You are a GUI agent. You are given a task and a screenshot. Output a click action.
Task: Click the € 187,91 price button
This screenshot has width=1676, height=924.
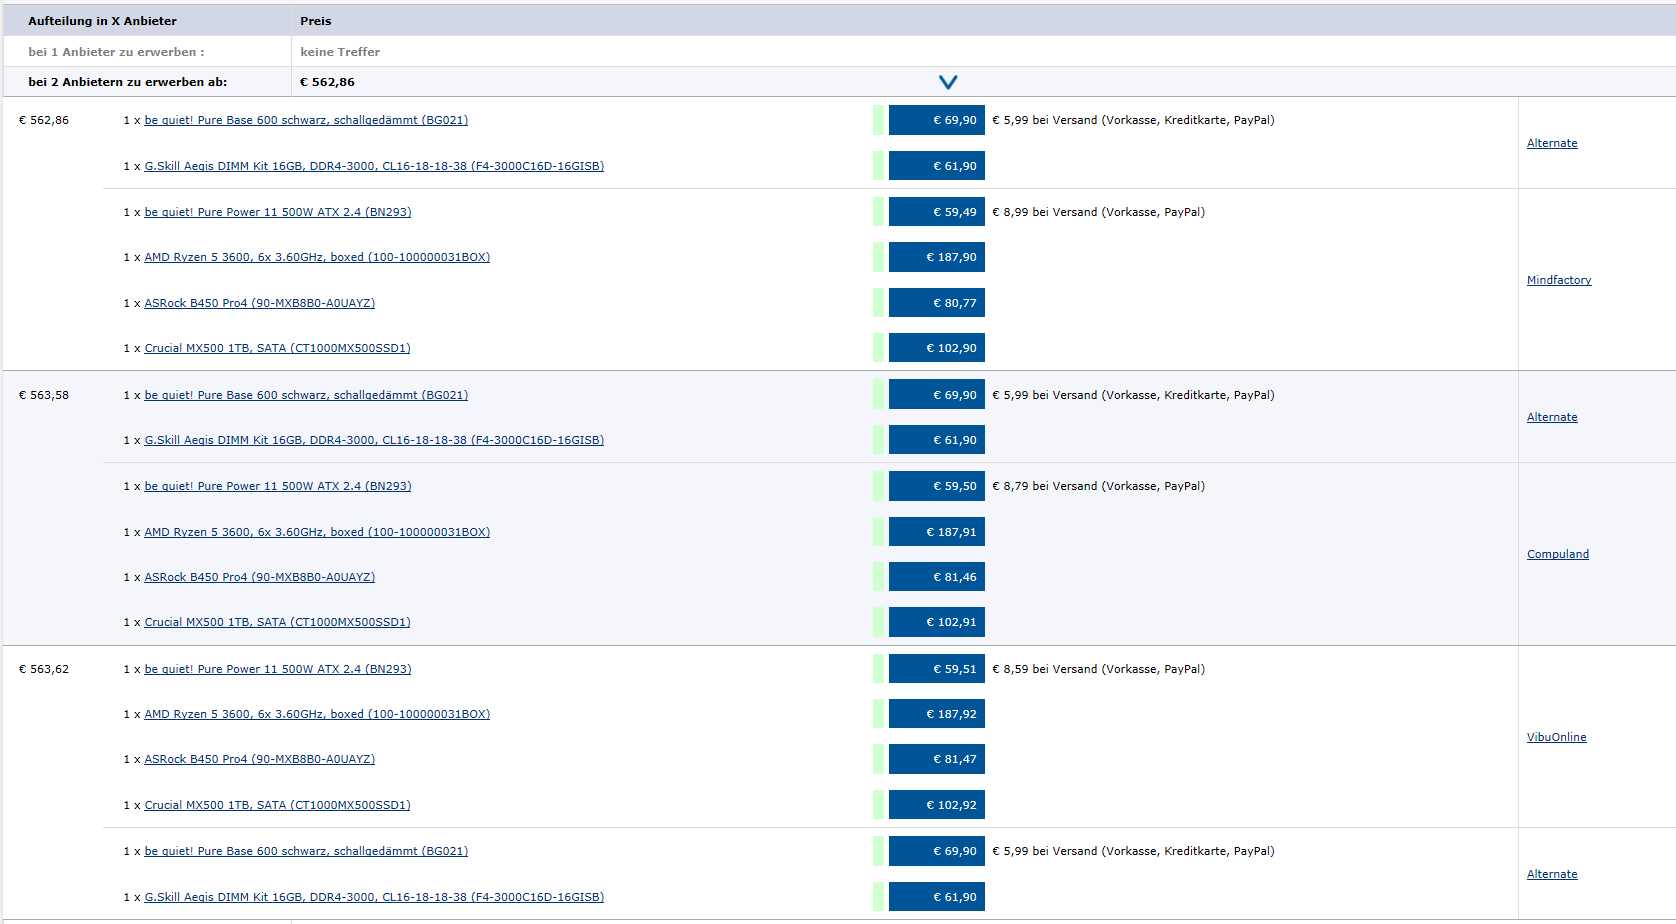tap(937, 532)
